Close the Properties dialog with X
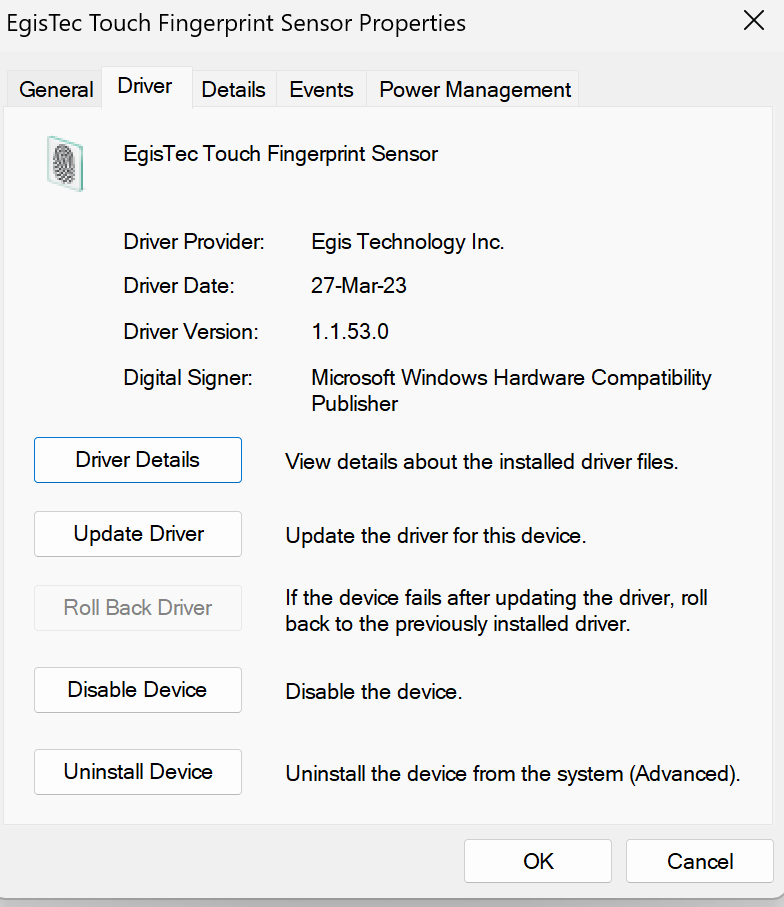The image size is (784, 907). 753,21
